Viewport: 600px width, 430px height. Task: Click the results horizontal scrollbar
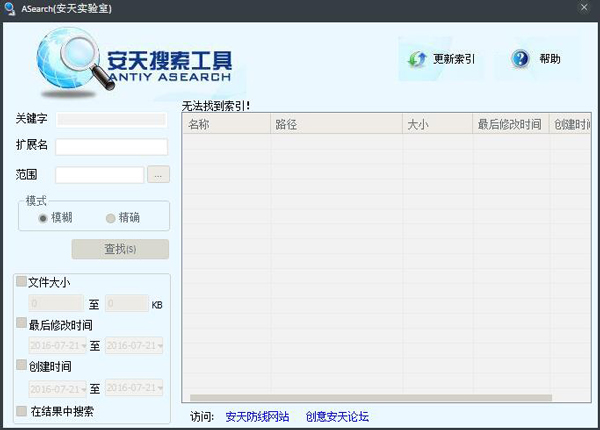(x=371, y=398)
